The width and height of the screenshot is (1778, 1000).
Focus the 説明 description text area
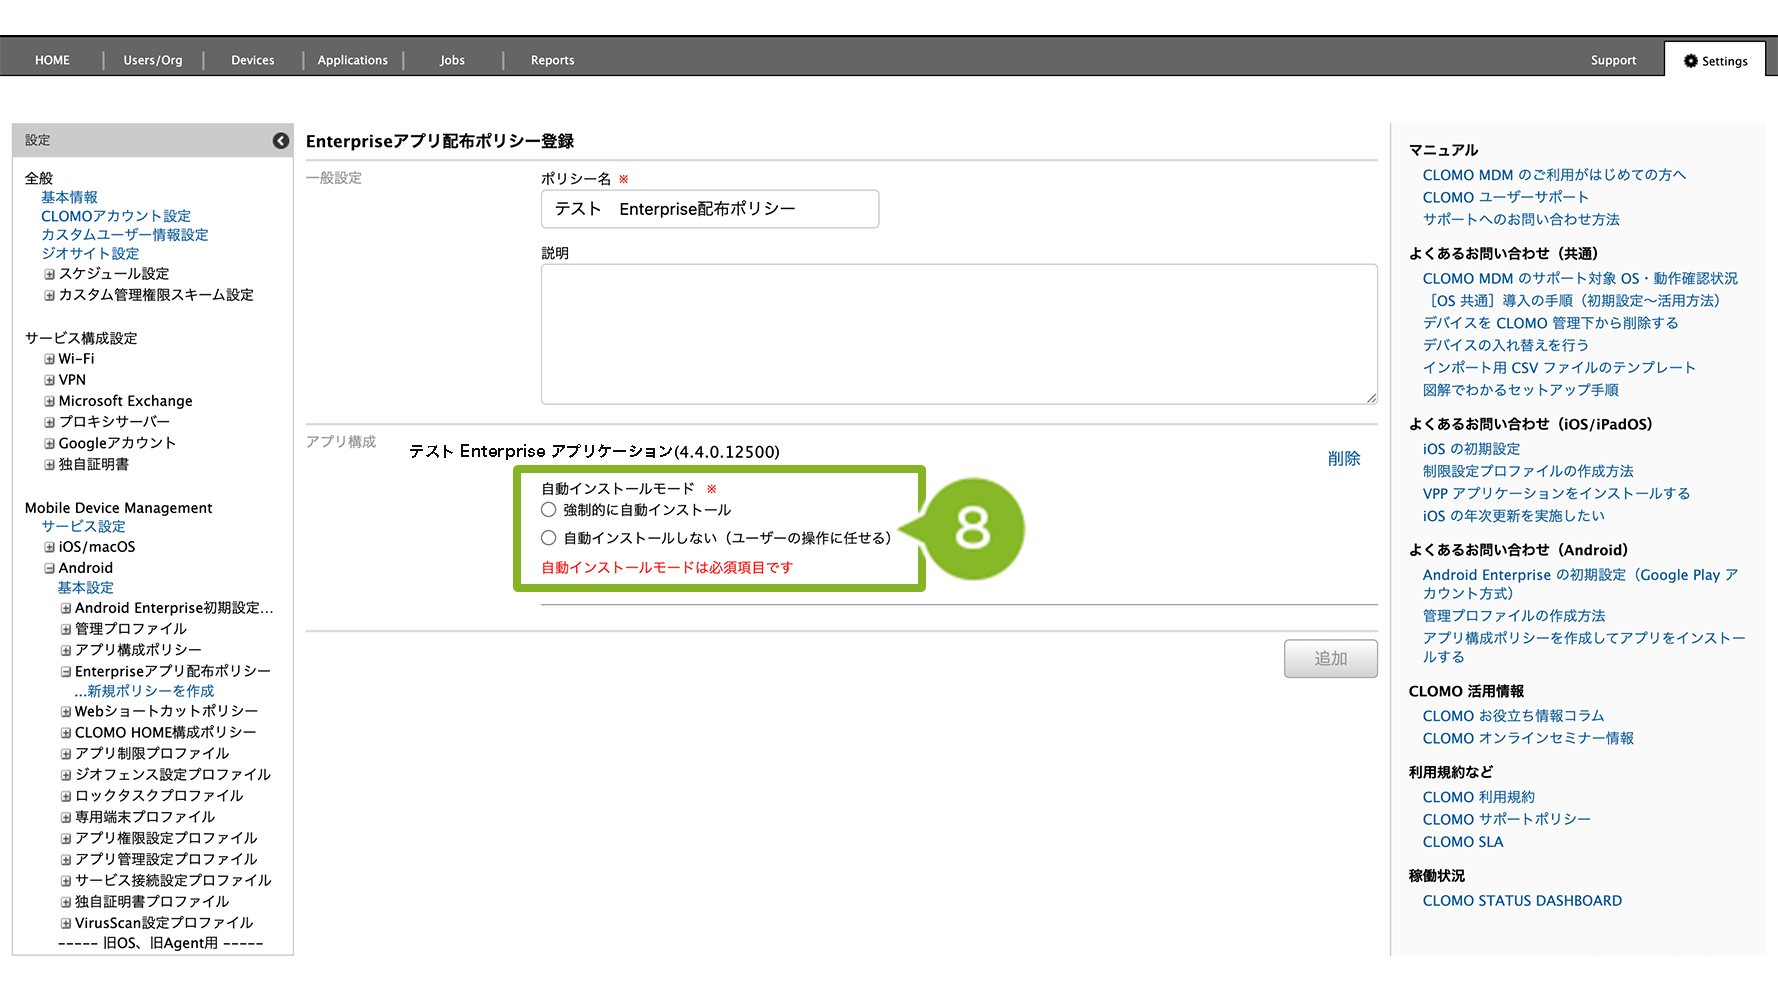[x=958, y=334]
